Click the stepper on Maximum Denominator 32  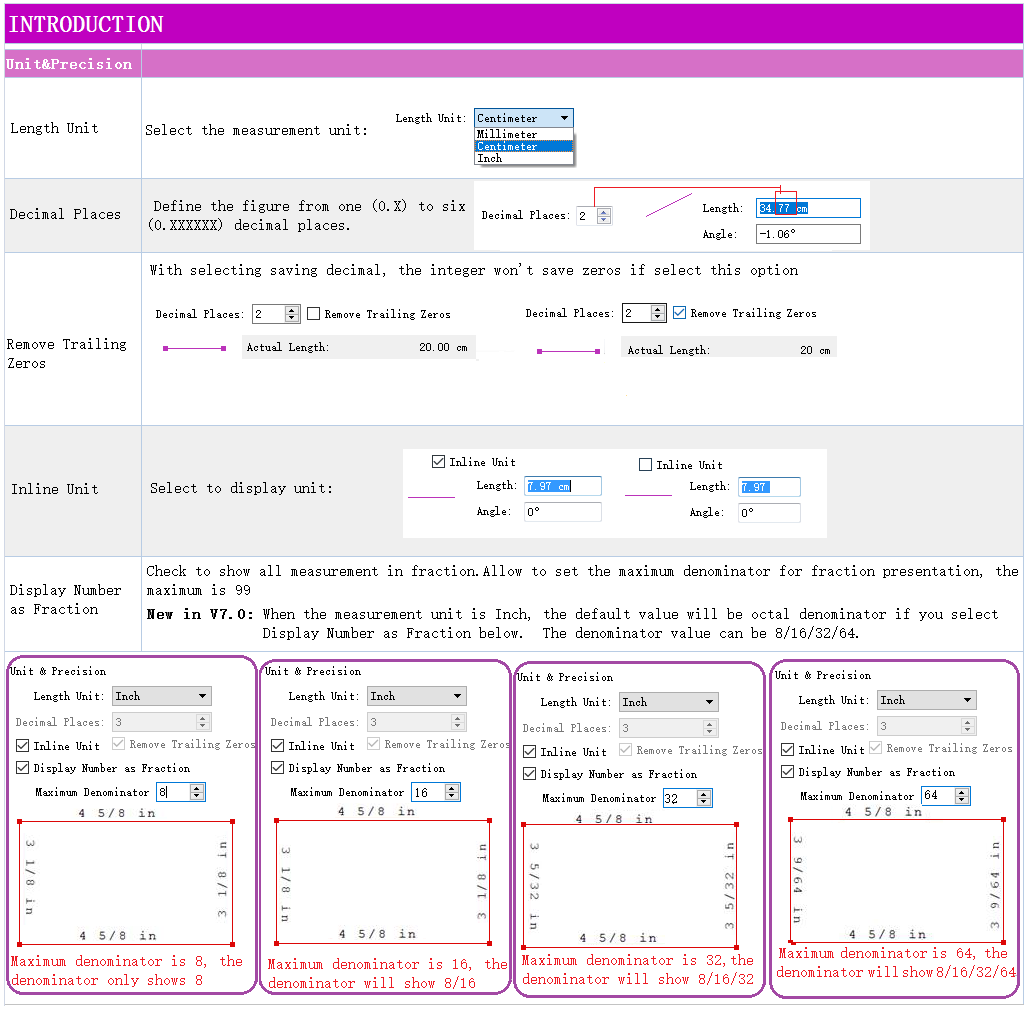pos(704,798)
